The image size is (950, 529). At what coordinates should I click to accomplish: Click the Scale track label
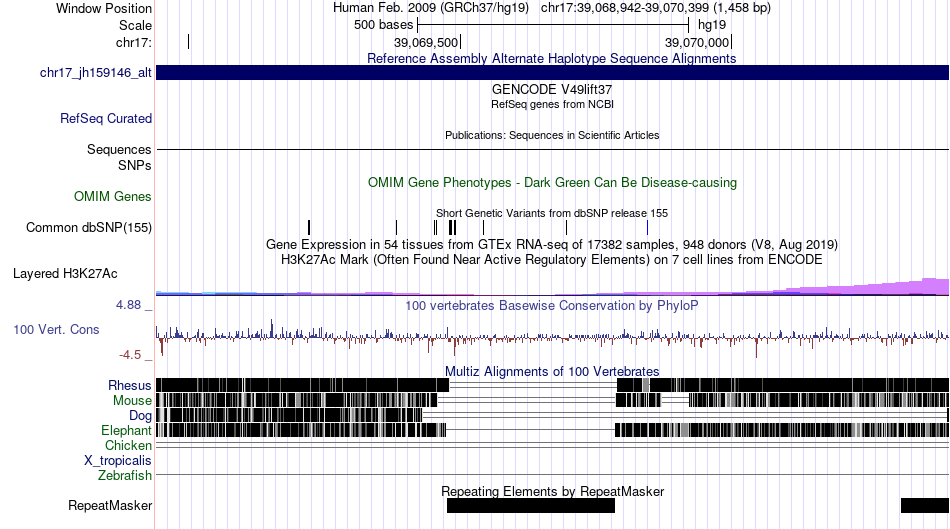click(135, 25)
